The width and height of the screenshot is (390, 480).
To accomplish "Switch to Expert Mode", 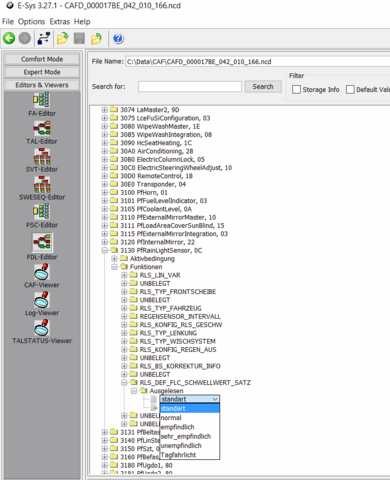I will (42, 72).
